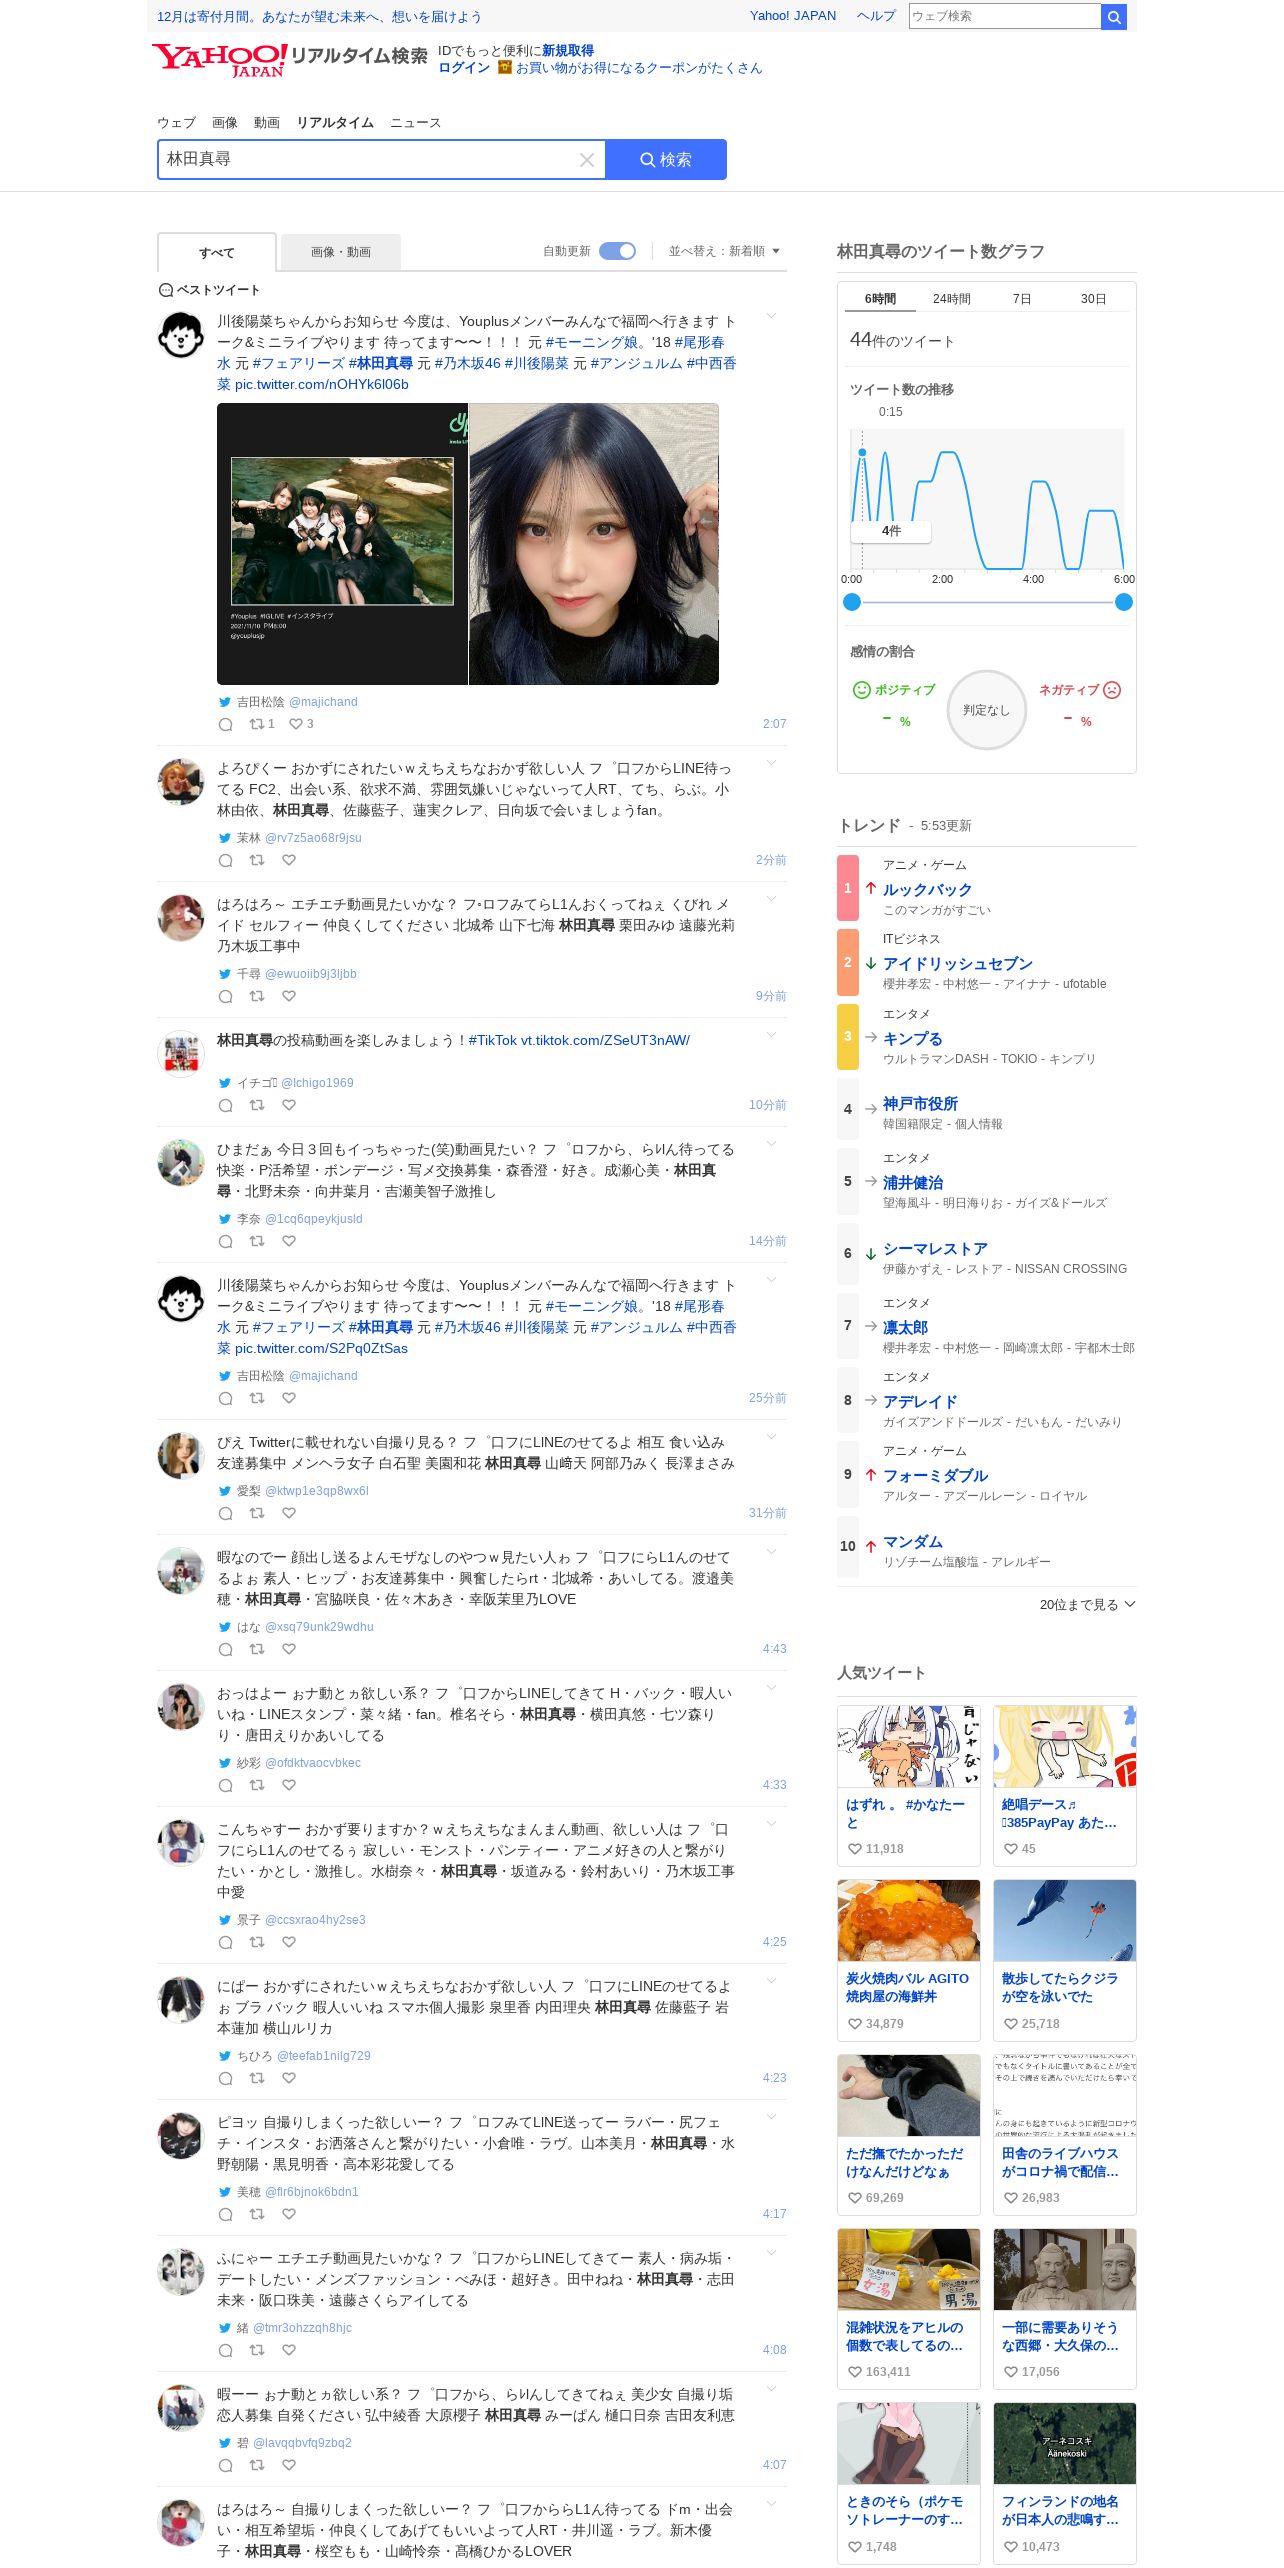Open the blue-haired selfie photo in first tweet
Screen dimensions: 1284x2568
(594, 544)
